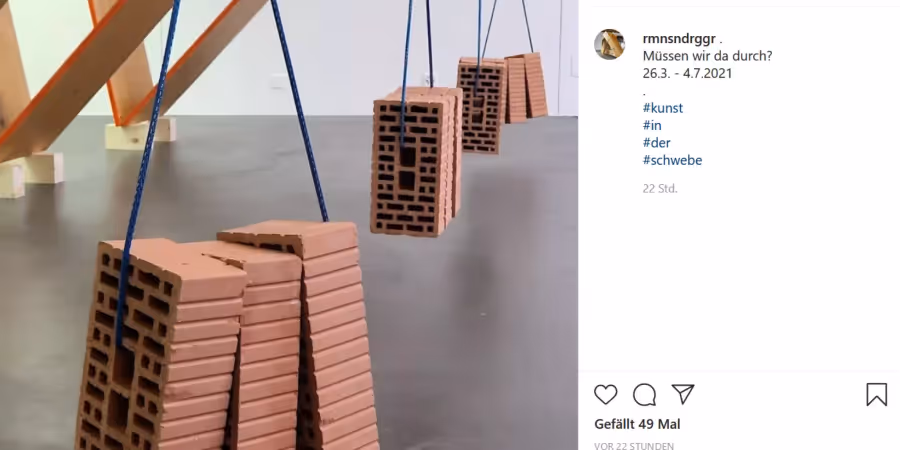Open the rmnsndrggr username link

(679, 39)
